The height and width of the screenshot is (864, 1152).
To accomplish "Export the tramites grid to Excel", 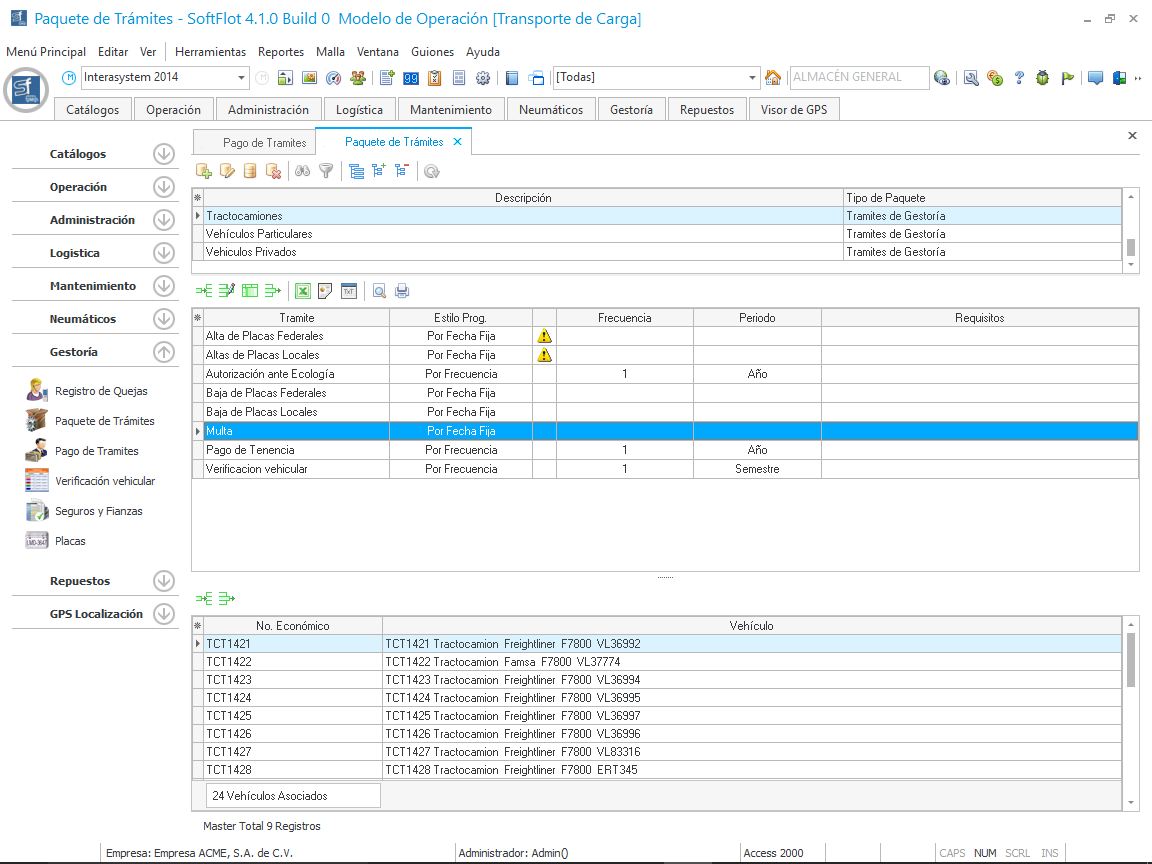I will point(303,291).
